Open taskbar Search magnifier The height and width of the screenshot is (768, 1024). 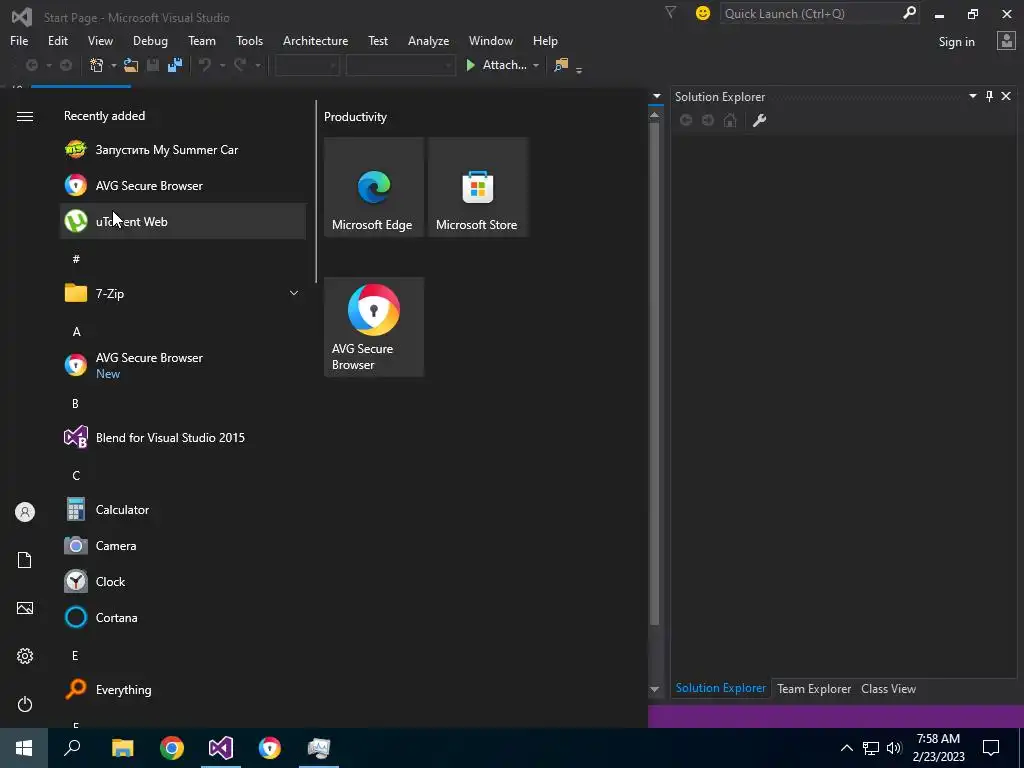click(72, 748)
